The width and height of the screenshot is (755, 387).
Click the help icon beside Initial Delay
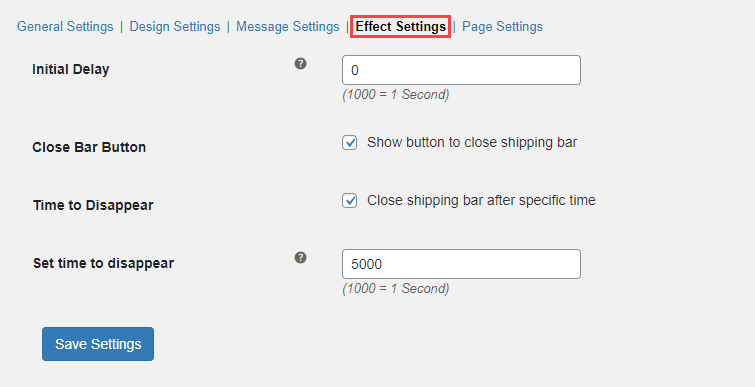[300, 64]
